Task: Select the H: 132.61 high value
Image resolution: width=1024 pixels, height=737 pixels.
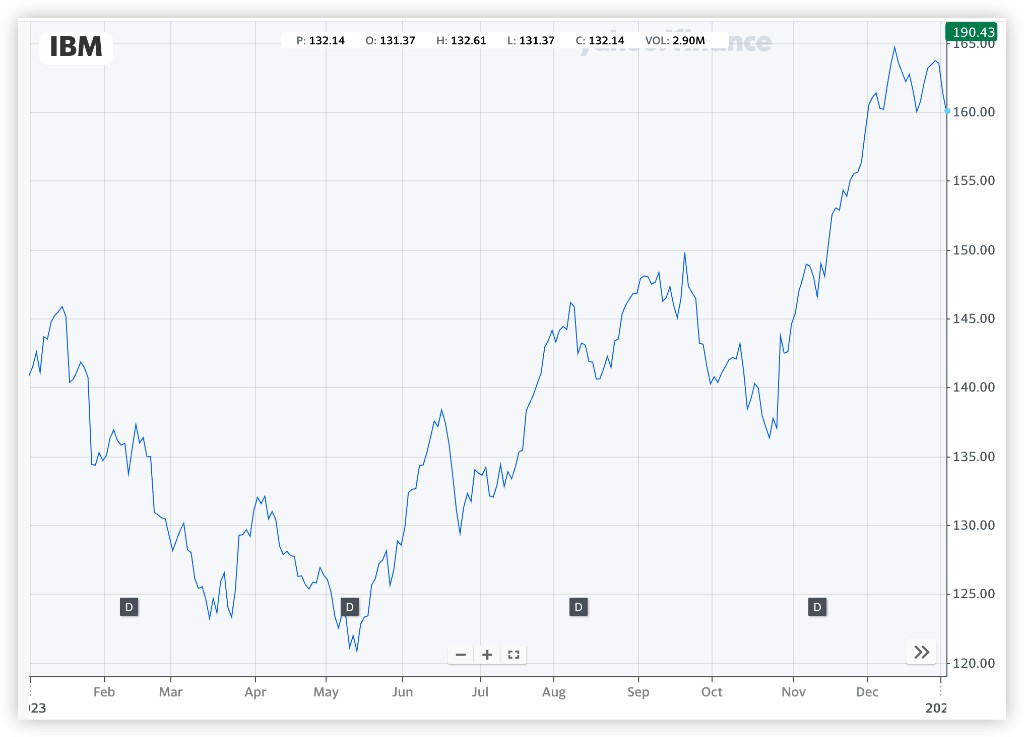Action: [461, 40]
